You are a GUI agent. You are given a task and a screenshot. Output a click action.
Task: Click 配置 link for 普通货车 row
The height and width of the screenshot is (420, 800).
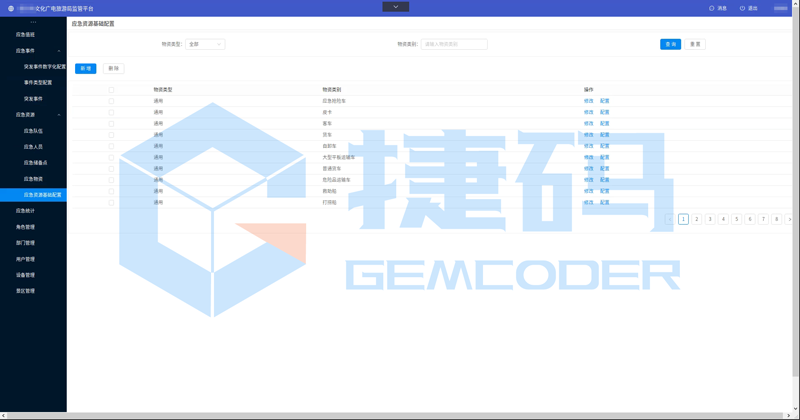[605, 168]
